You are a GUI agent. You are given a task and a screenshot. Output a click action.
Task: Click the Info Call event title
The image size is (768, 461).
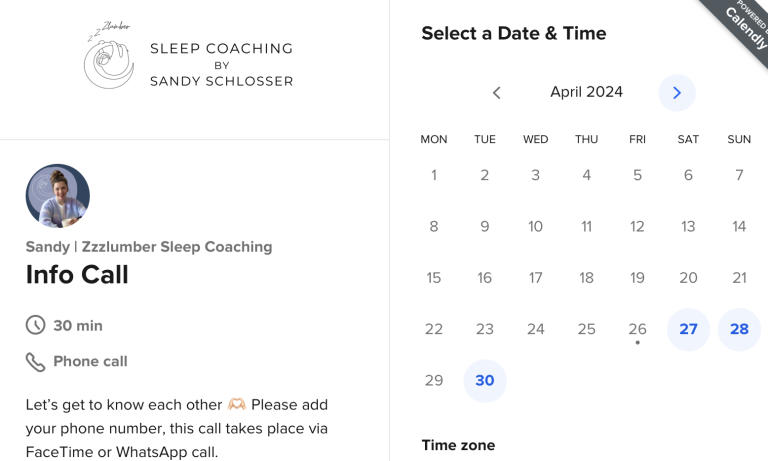(77, 274)
